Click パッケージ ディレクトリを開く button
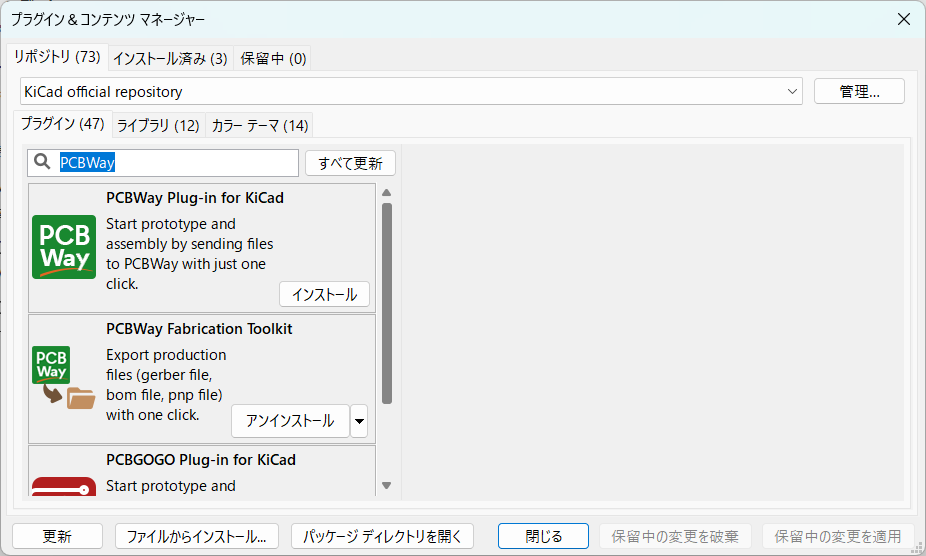The image size is (926, 556). coord(382,536)
